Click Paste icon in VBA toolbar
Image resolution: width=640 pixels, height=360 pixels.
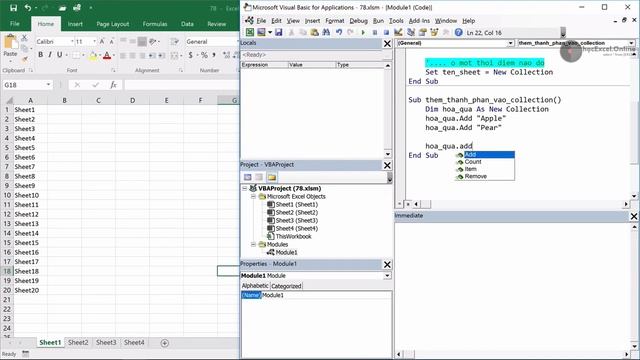(x=314, y=32)
